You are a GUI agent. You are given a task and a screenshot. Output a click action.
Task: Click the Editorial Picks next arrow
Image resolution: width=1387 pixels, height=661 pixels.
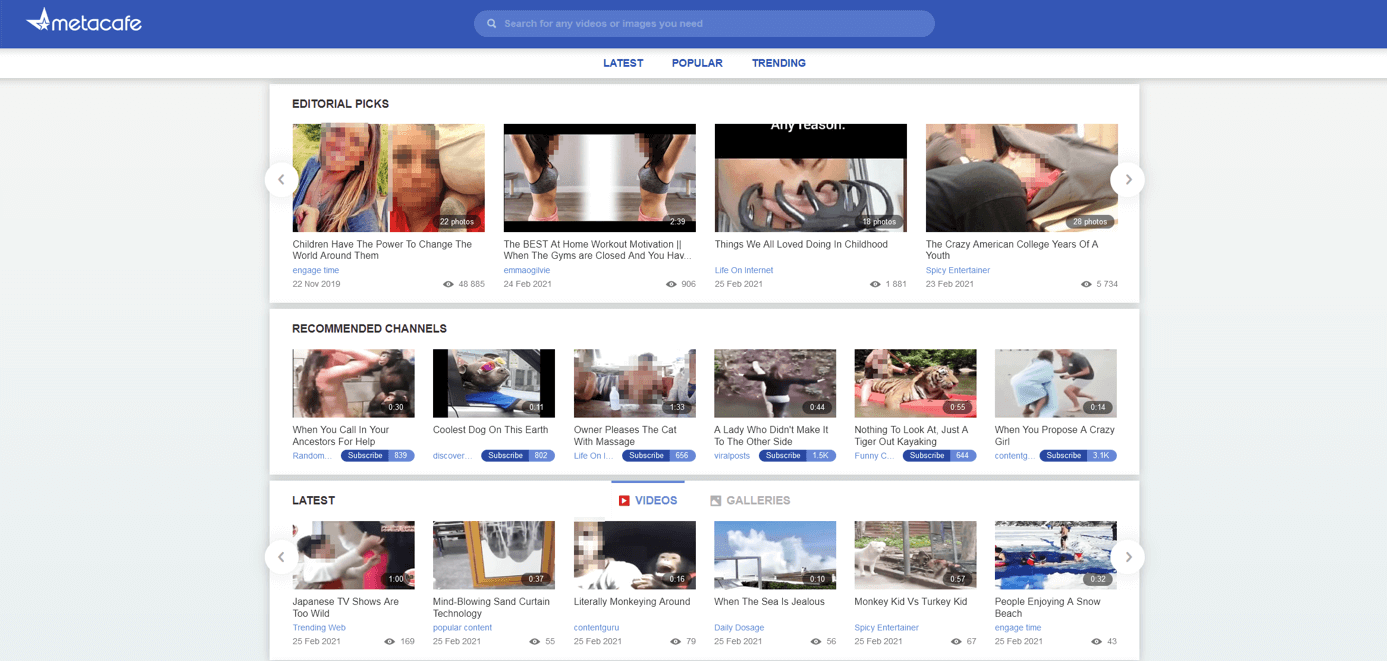(x=1128, y=180)
